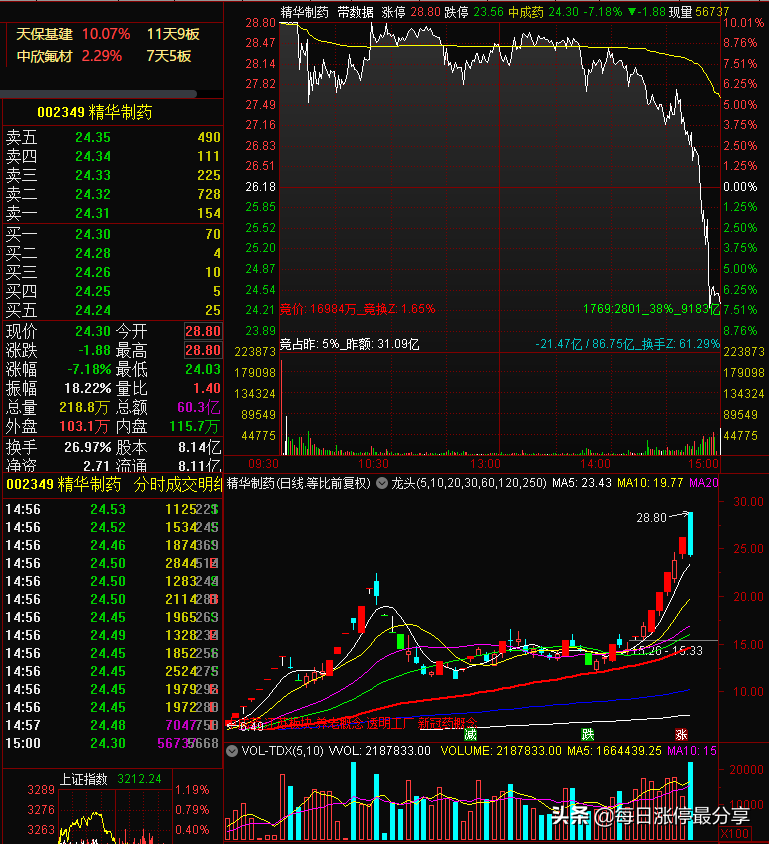Click the 10:30 time axis label

(x=373, y=463)
